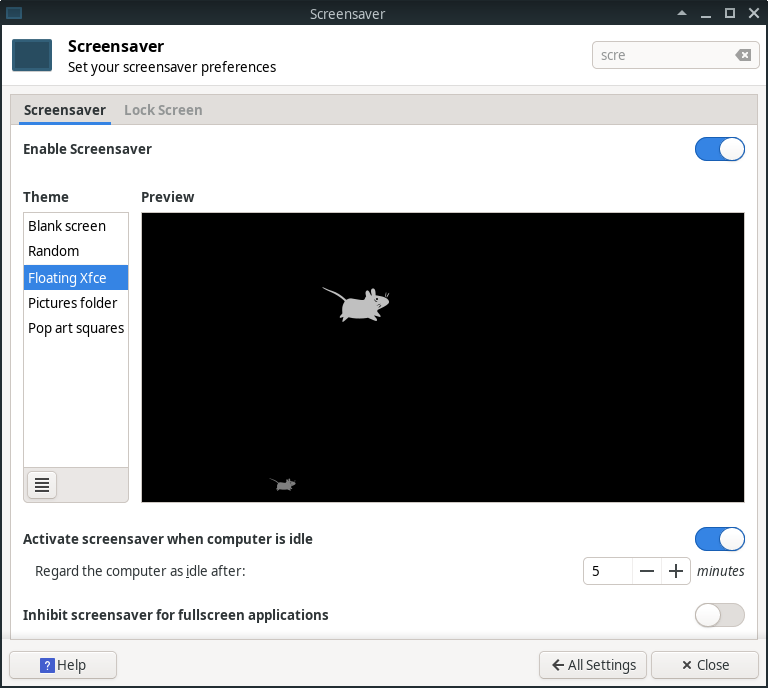The height and width of the screenshot is (688, 768).
Task: Switch to the Lock Screen tab
Action: click(163, 110)
